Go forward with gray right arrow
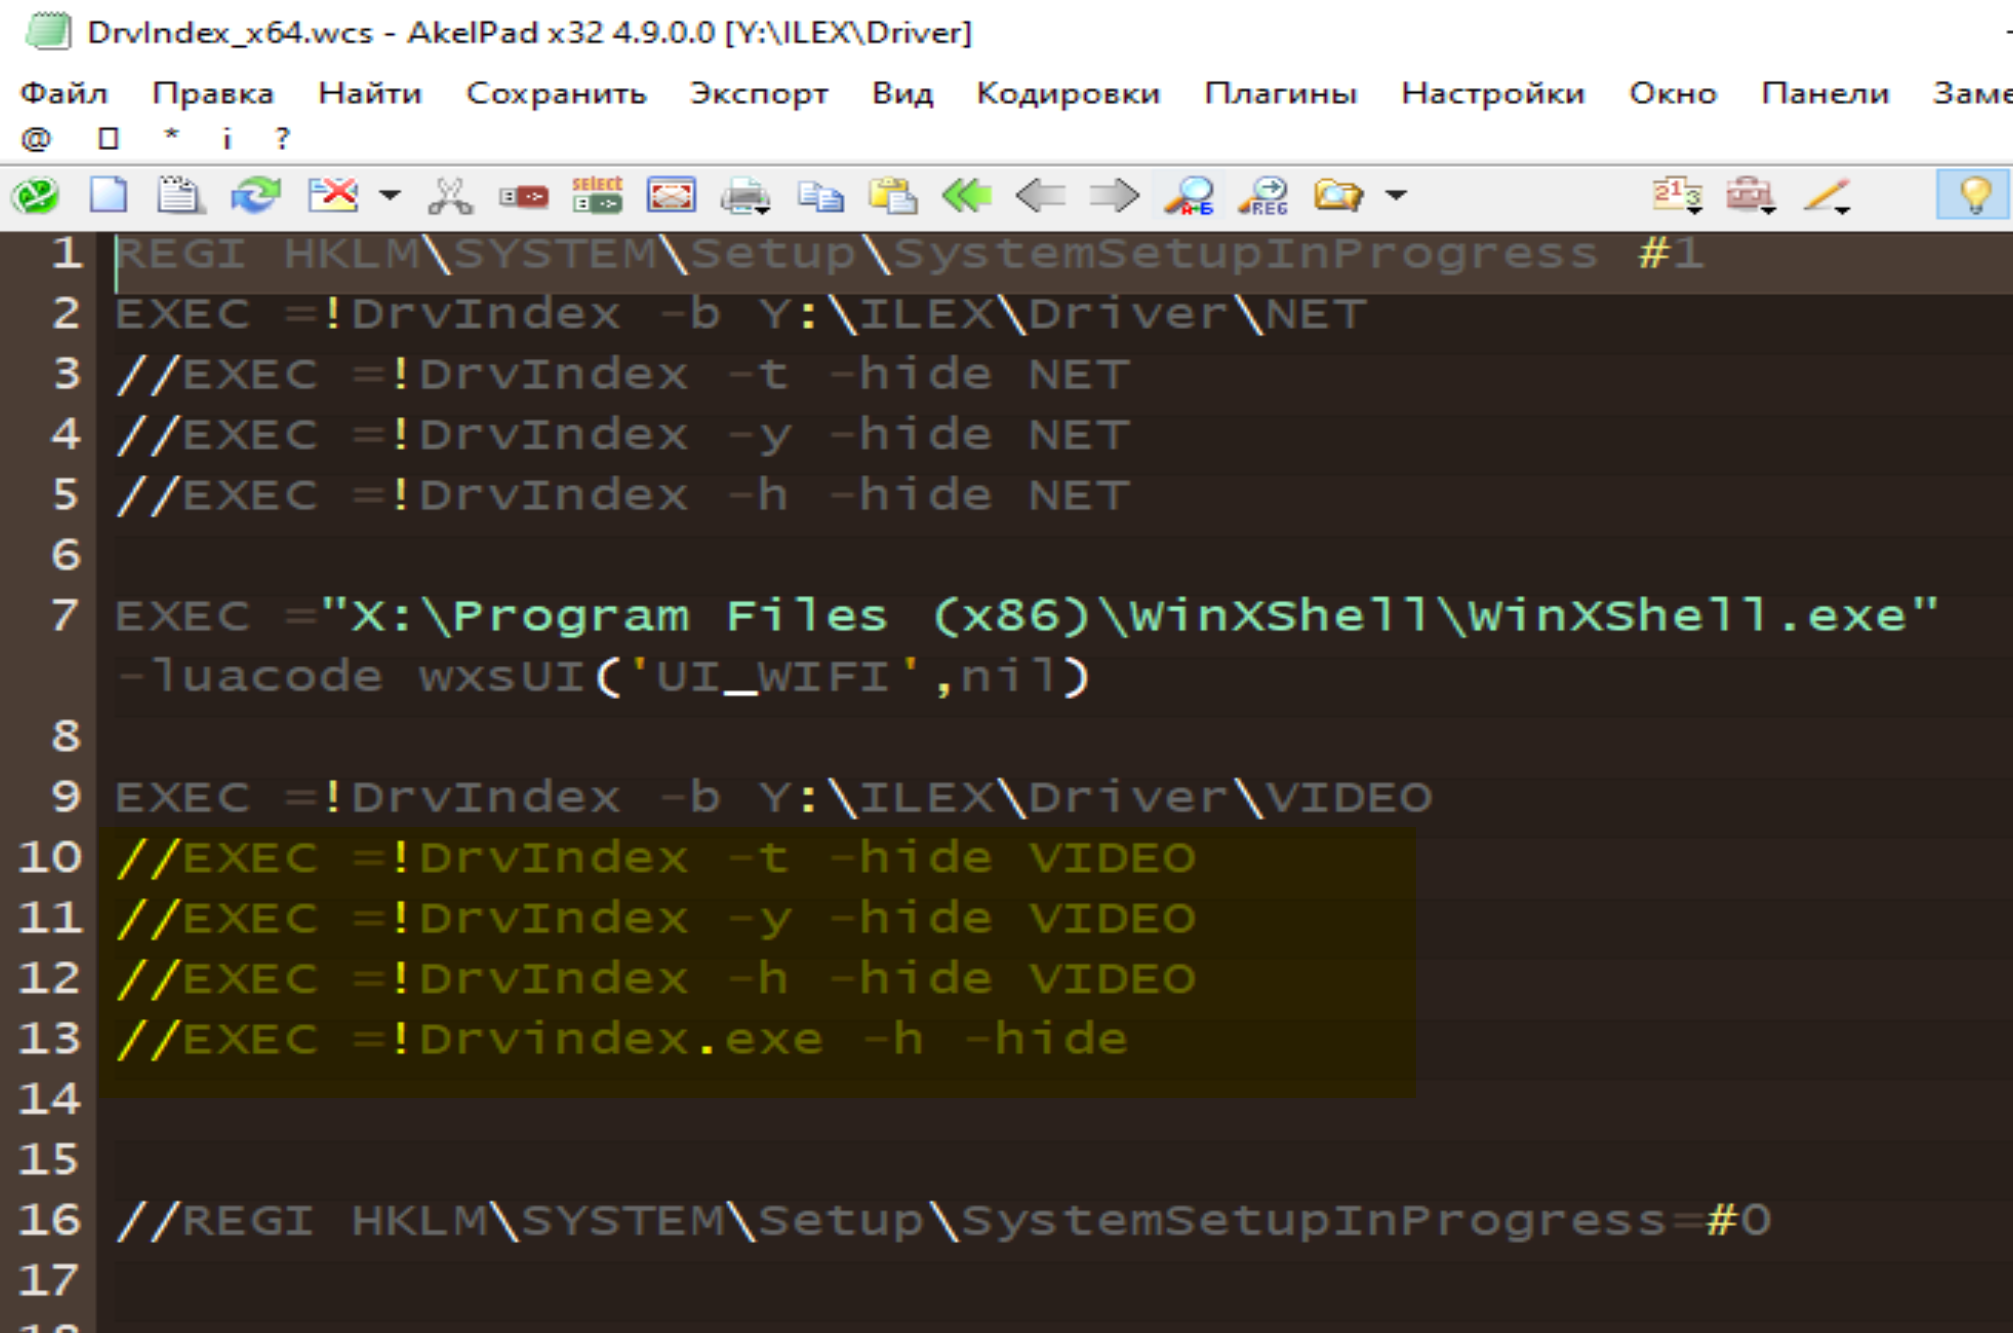 [1114, 195]
